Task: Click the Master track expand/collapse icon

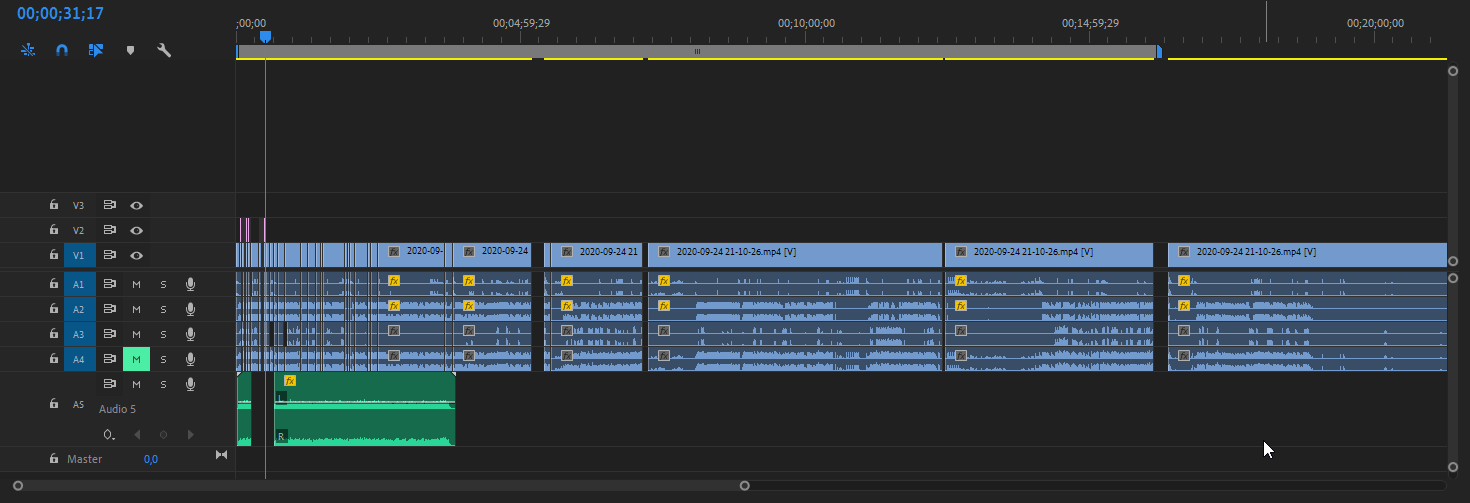Action: click(x=221, y=456)
